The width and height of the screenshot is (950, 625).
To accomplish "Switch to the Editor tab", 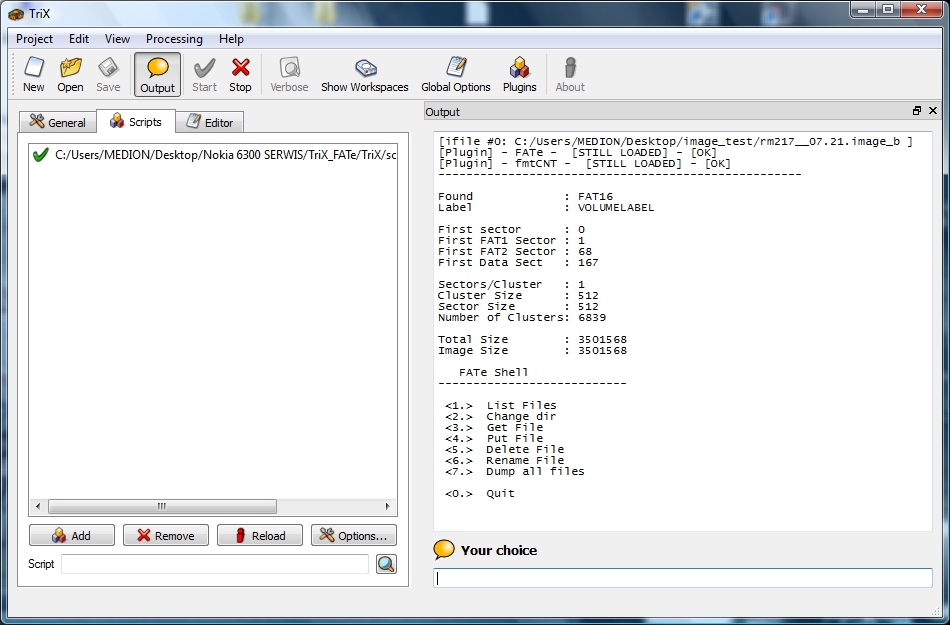I will 210,122.
